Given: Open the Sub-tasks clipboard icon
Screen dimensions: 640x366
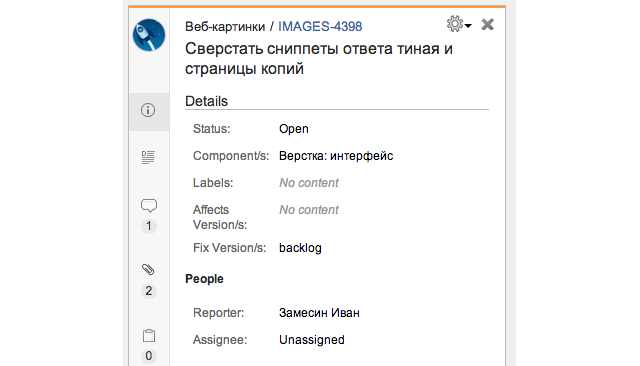Looking at the screenshot, I should coord(149,335).
